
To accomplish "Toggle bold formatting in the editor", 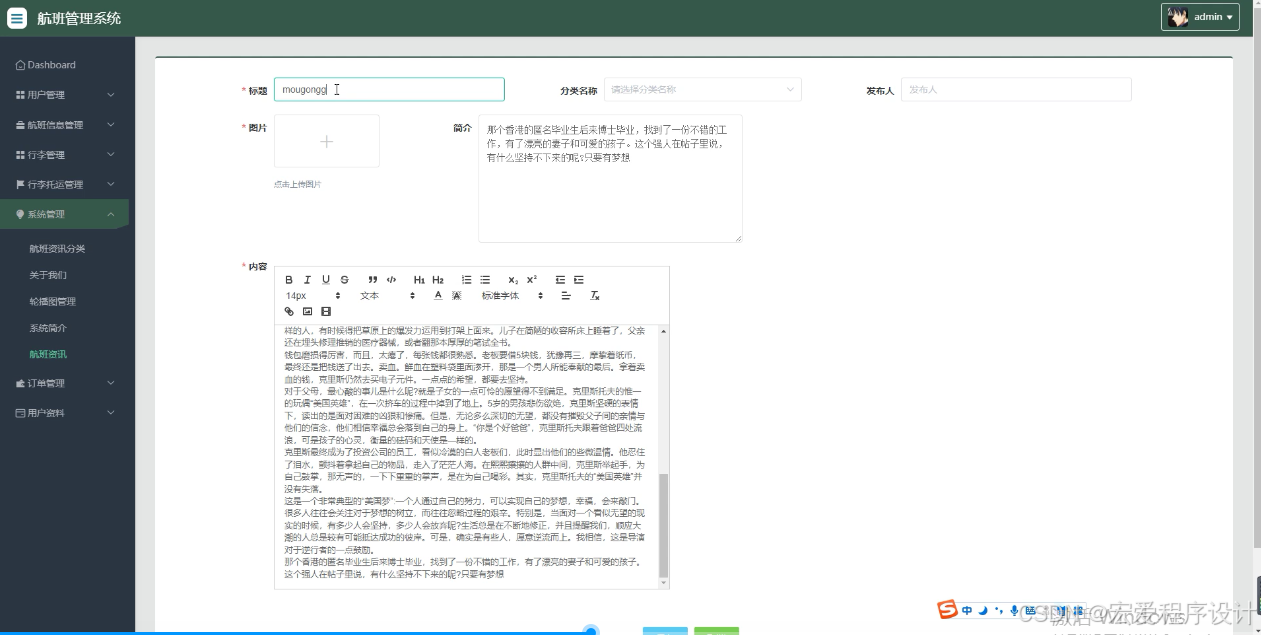I will pos(289,280).
